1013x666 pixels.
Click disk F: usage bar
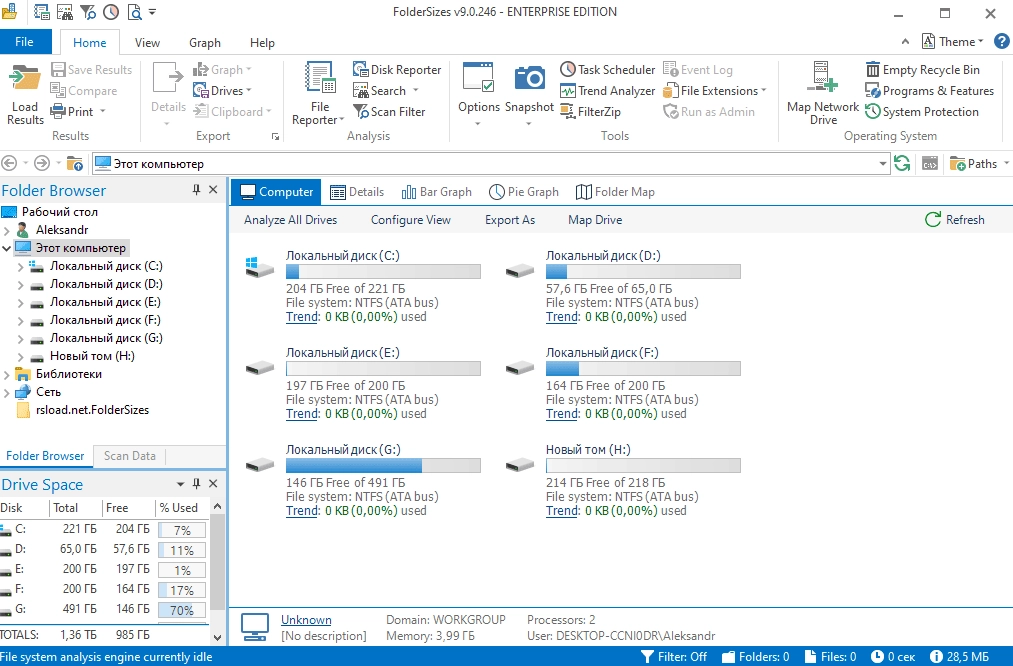[643, 368]
